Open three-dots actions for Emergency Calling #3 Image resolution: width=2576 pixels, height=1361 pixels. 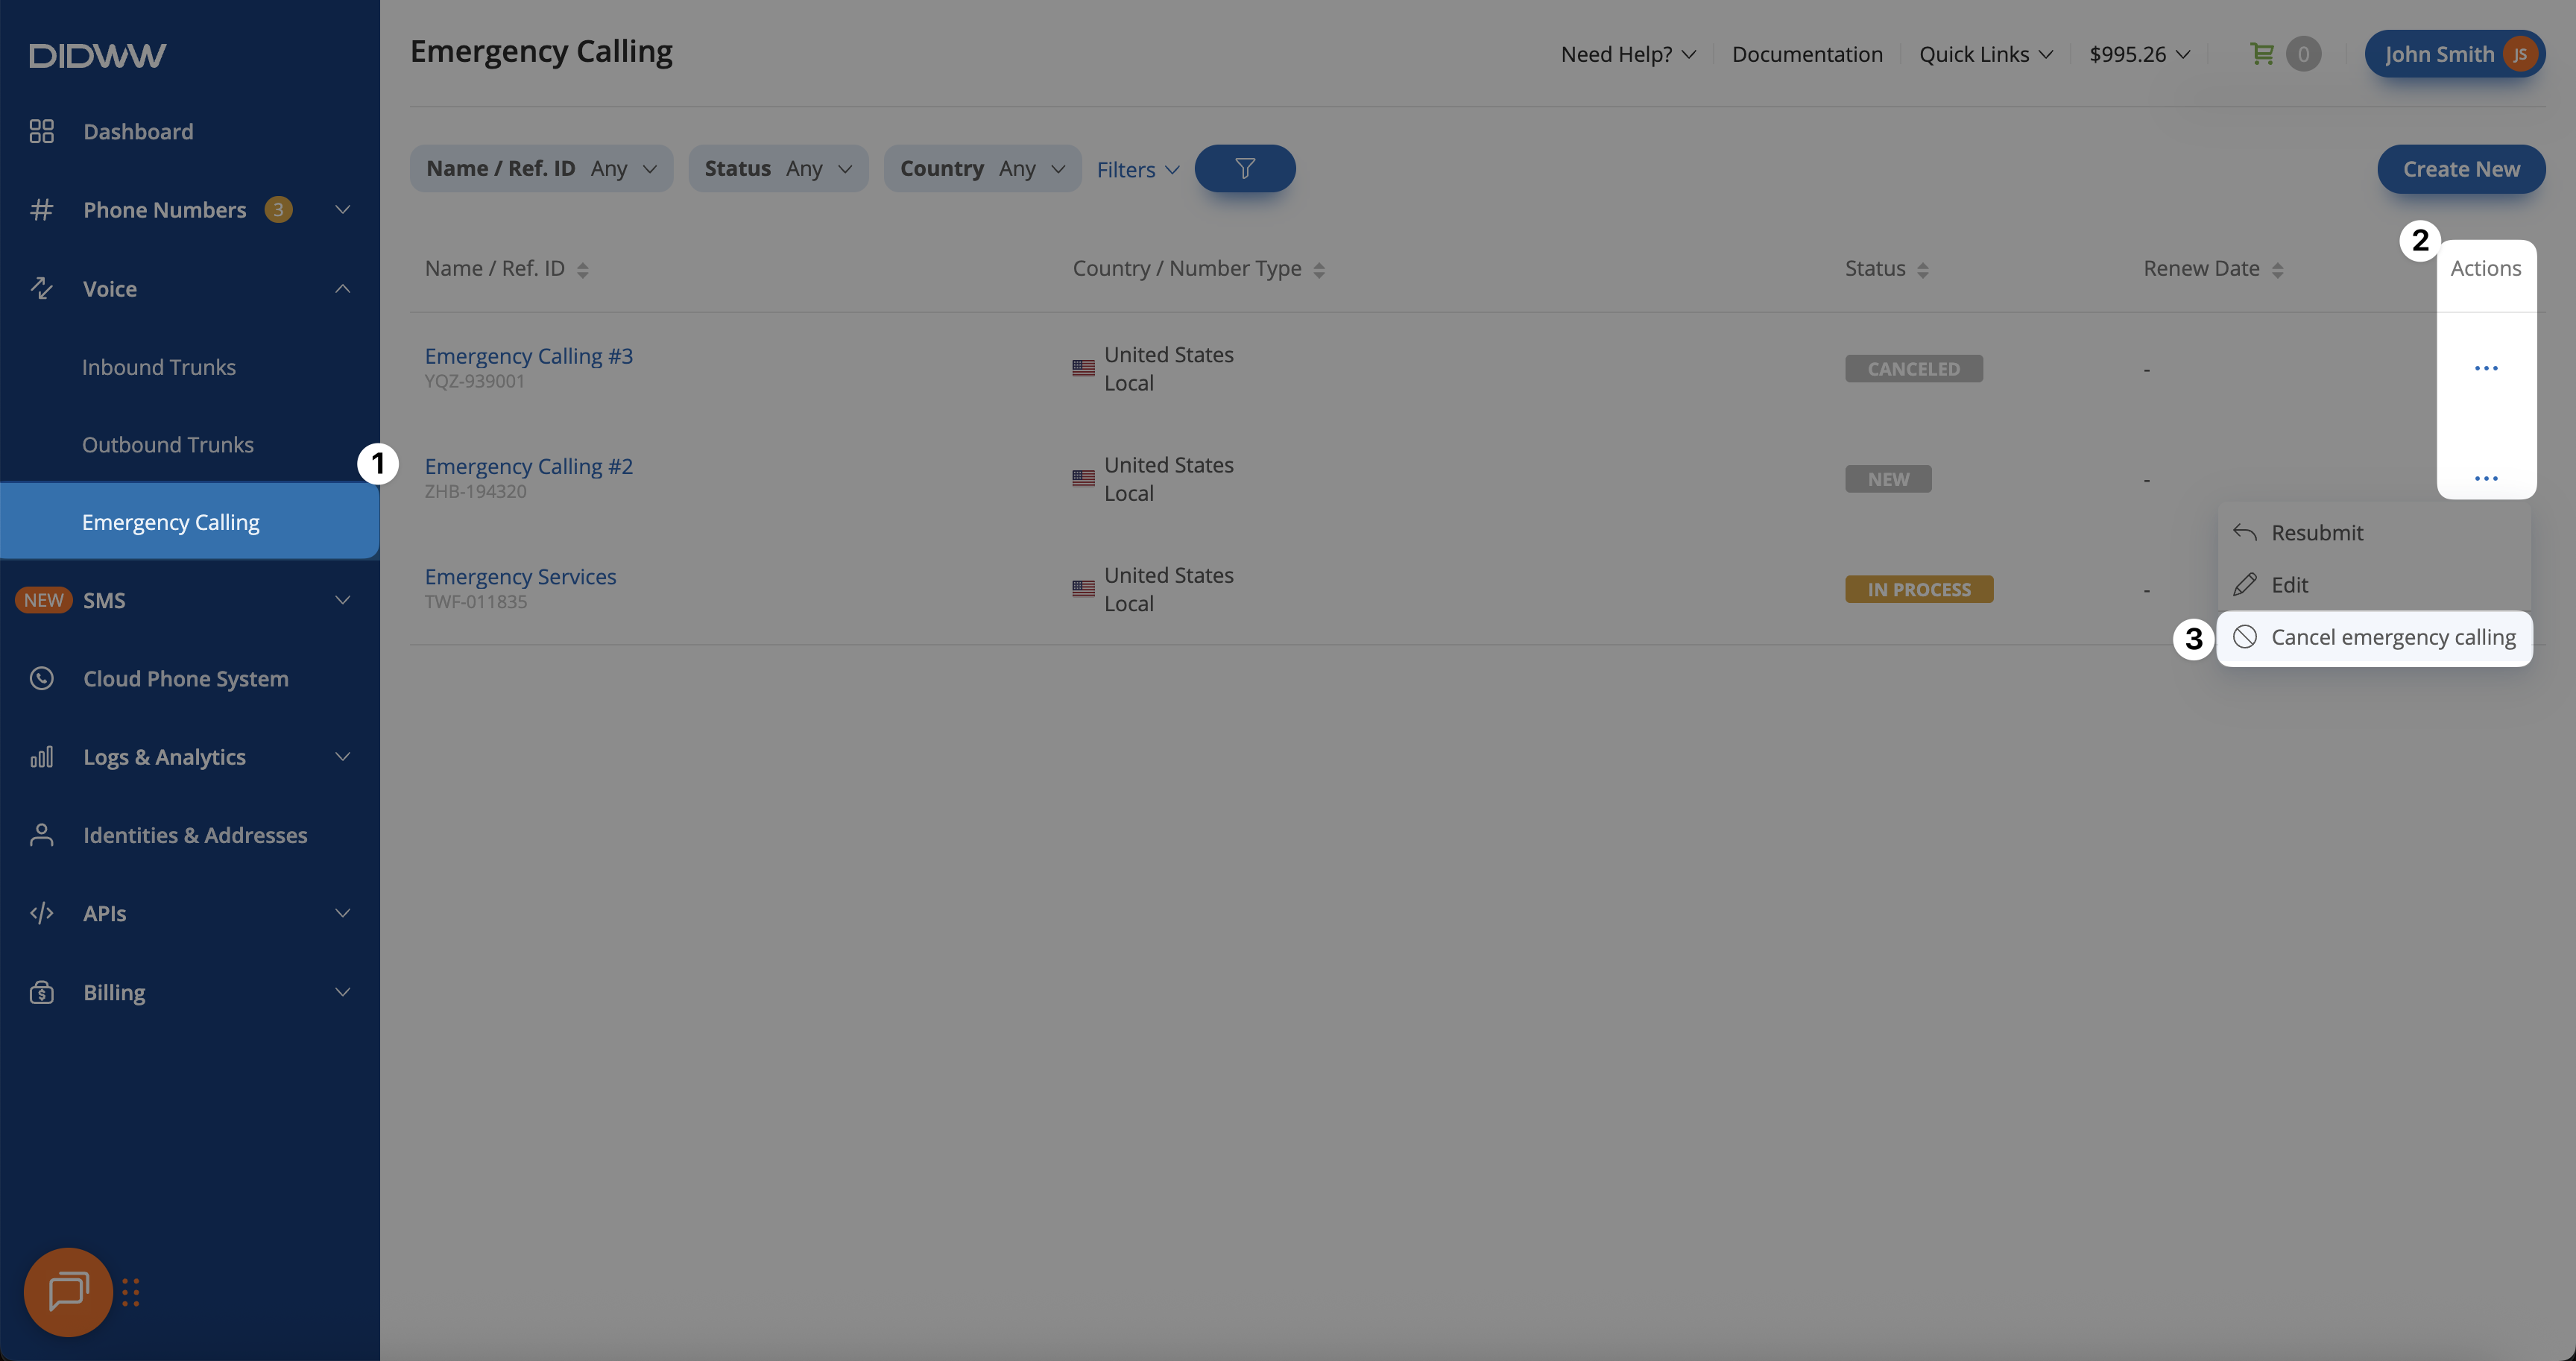tap(2485, 368)
